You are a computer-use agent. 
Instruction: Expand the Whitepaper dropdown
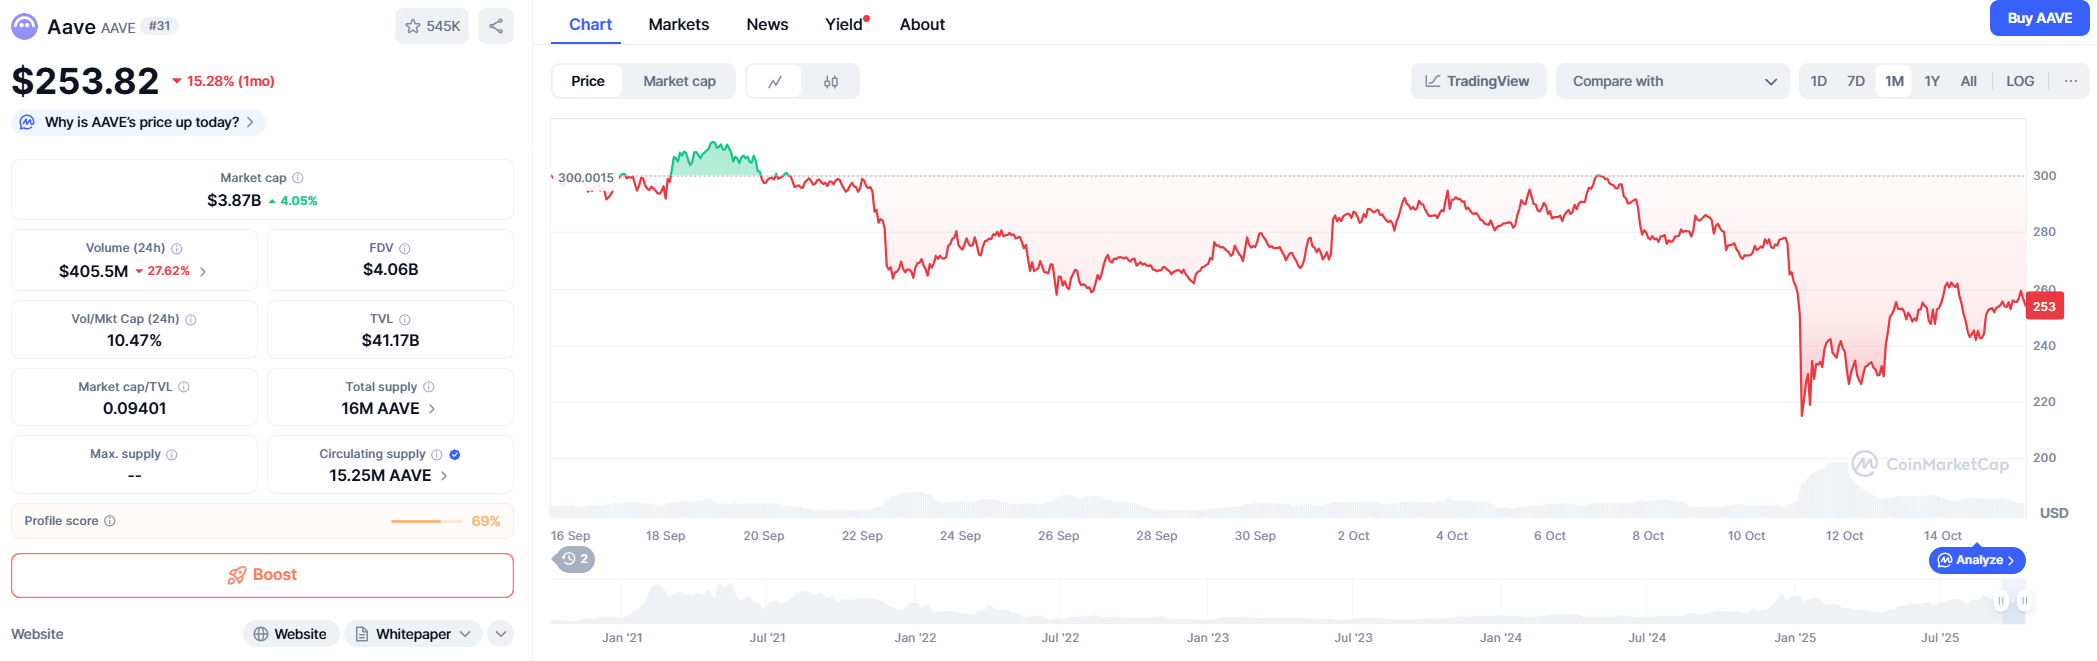pos(413,634)
